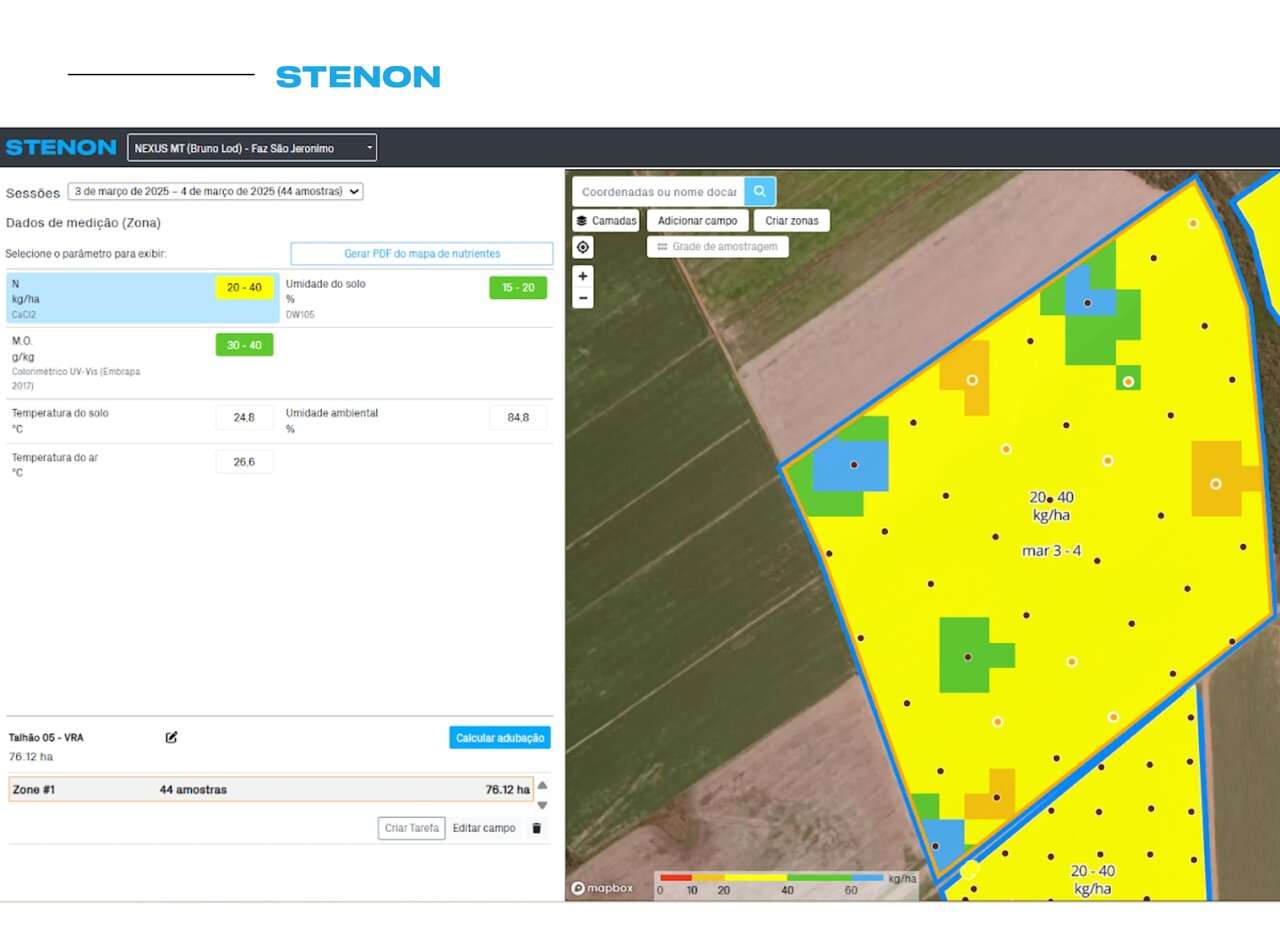The width and height of the screenshot is (1280, 939).
Task: Click the STENON logo in the app header
Action: 61,148
